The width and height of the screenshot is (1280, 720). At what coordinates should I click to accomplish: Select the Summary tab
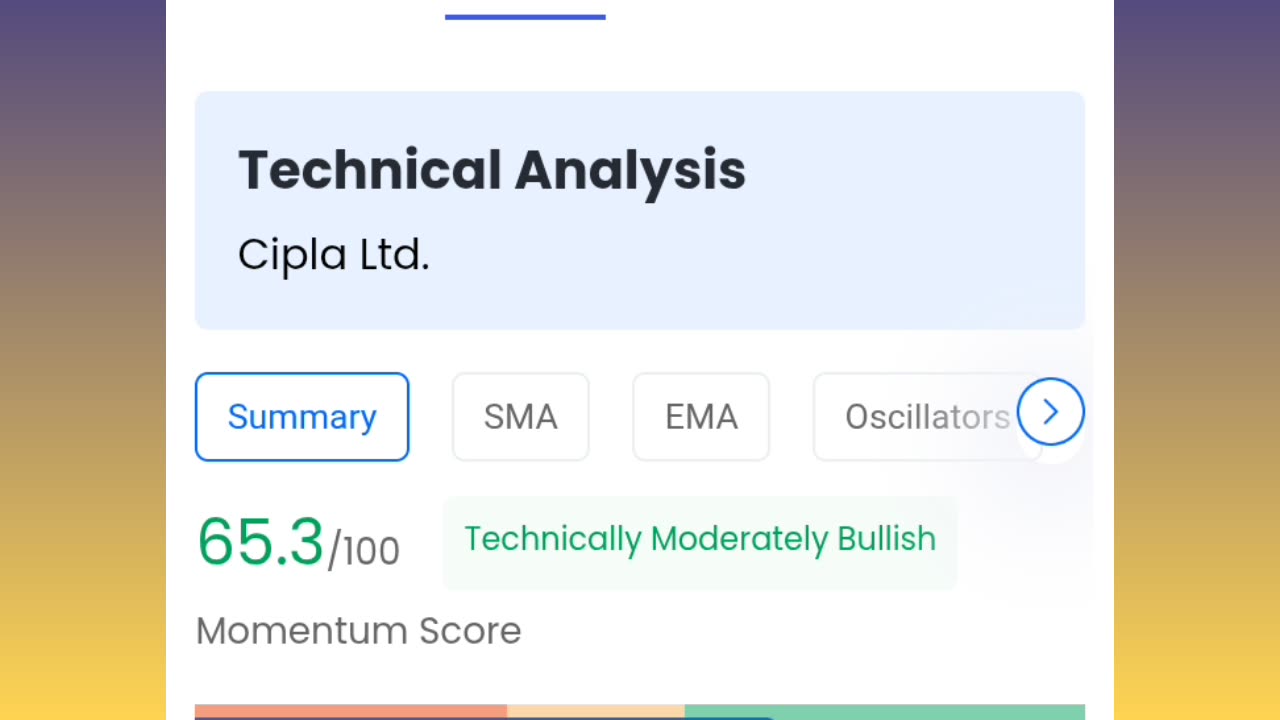(302, 417)
